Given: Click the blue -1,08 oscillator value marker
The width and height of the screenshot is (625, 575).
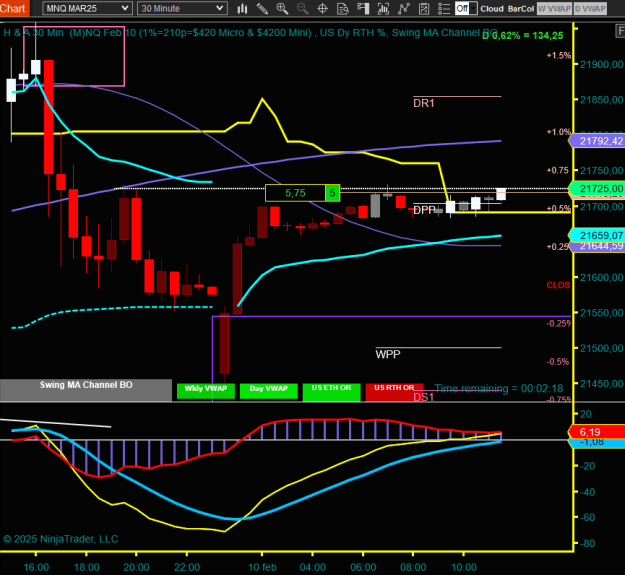Looking at the screenshot, I should tap(597, 442).
